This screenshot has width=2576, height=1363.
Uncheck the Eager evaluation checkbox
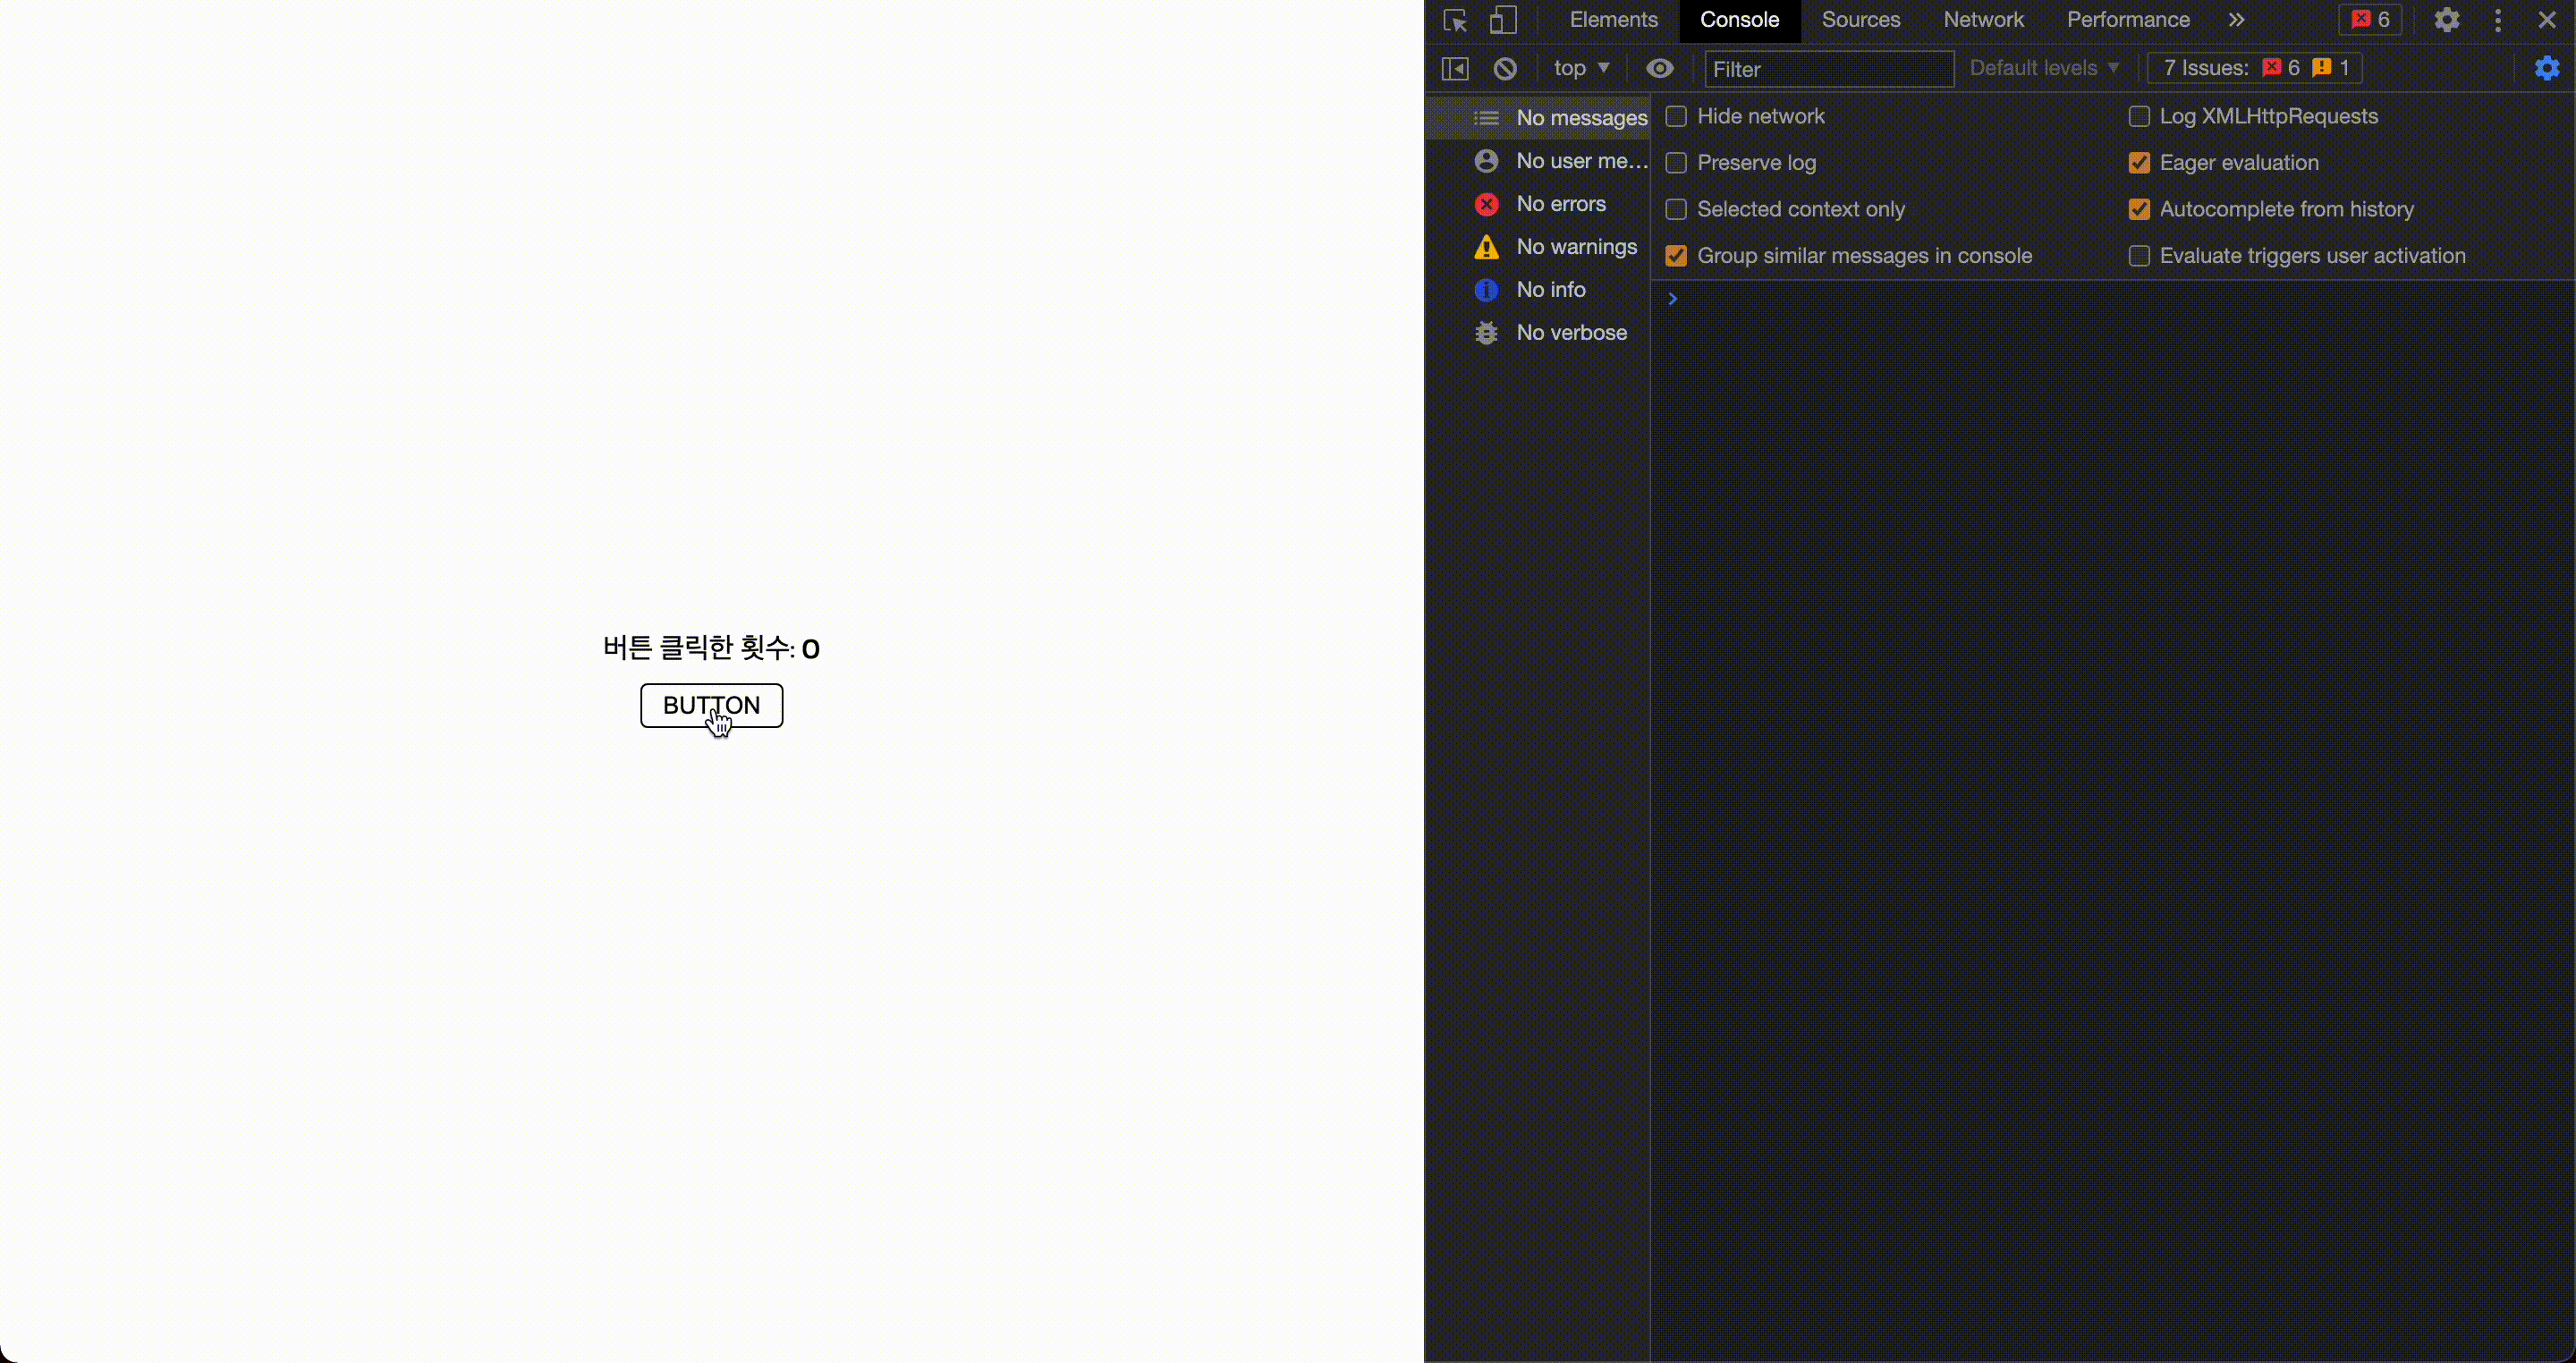[2139, 163]
